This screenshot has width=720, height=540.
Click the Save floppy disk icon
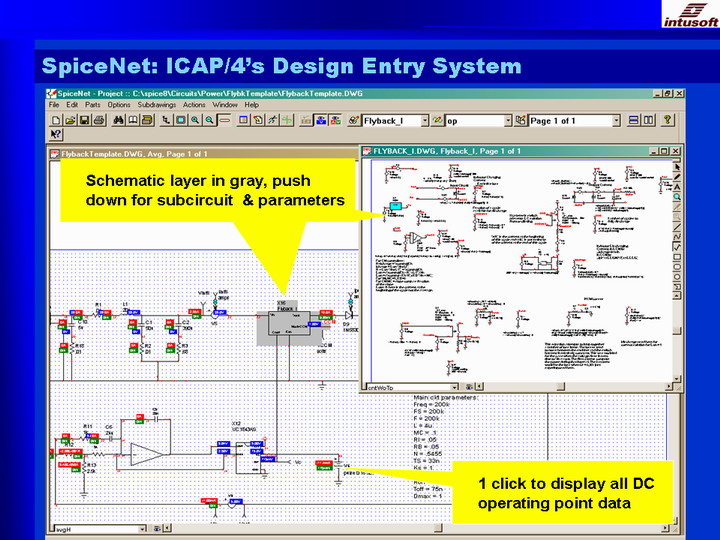[x=84, y=120]
